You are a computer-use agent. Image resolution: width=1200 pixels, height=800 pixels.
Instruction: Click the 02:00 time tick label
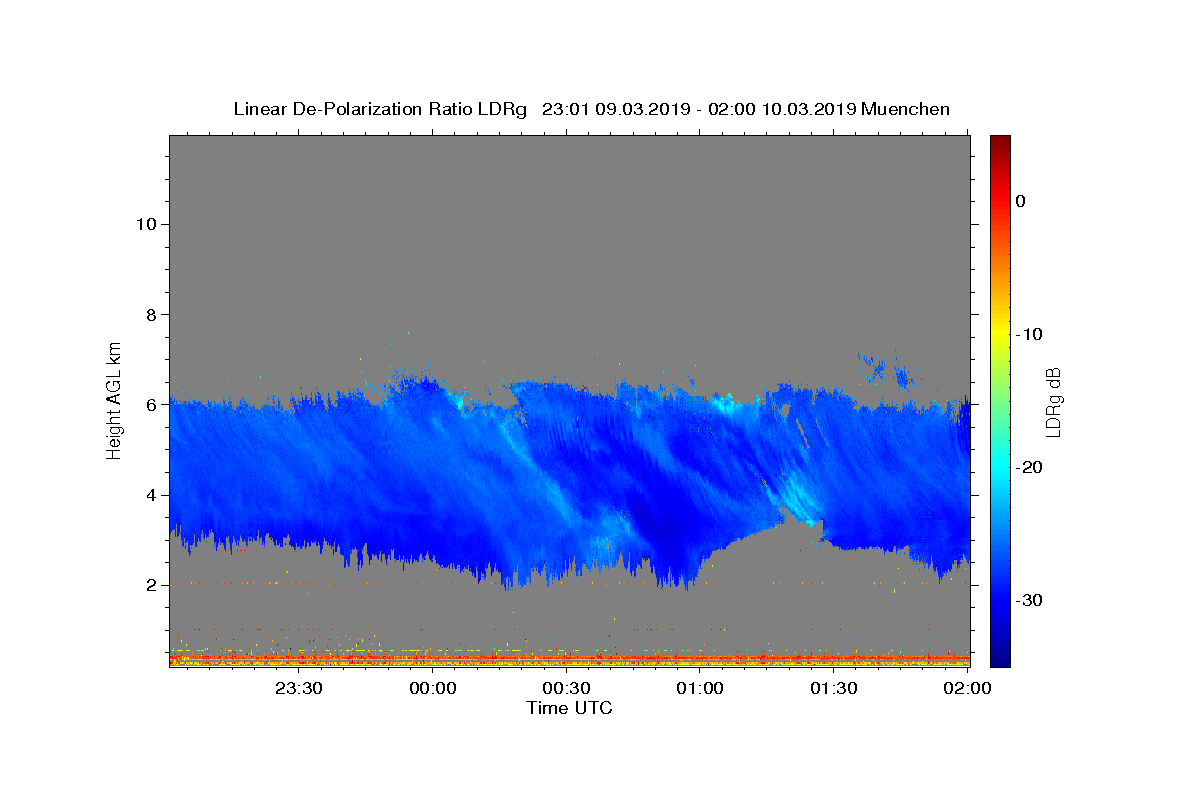point(968,689)
